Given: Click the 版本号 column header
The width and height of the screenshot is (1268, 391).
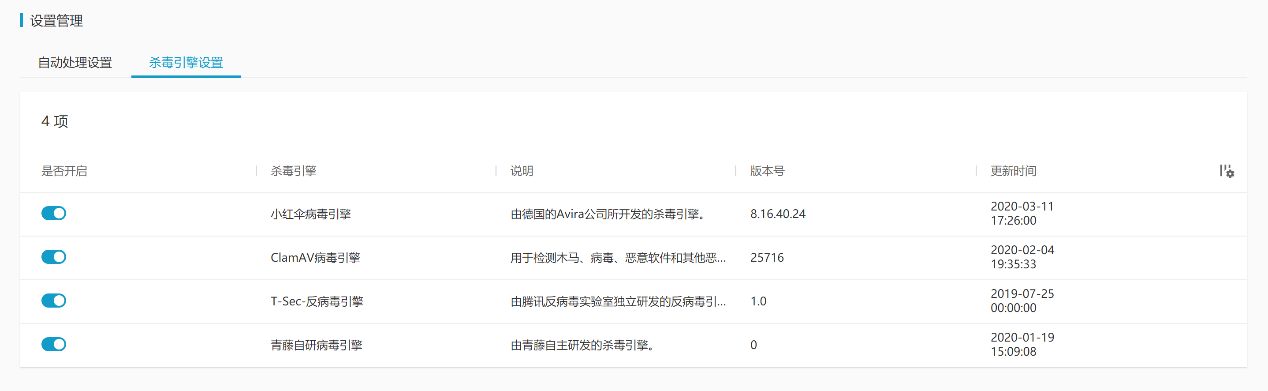Looking at the screenshot, I should click(767, 171).
